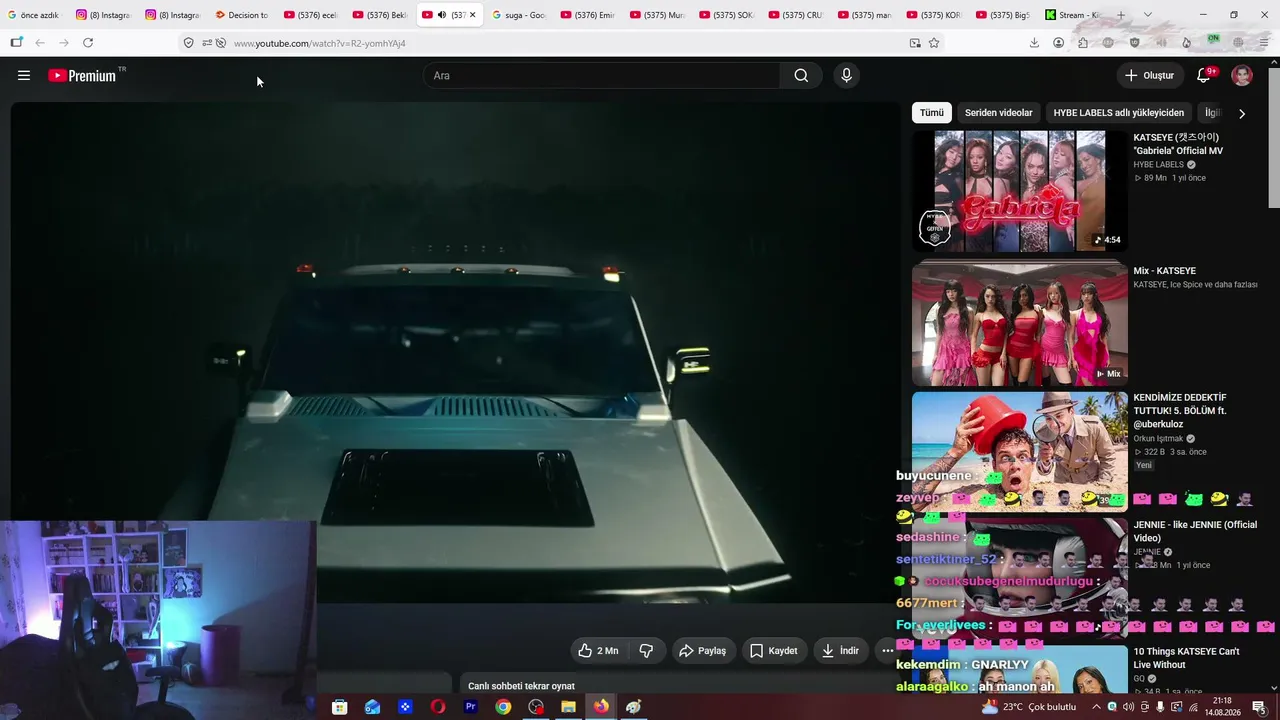Open more actions three-dot menu under video
Screen dimensions: 1280x720
coord(886,651)
